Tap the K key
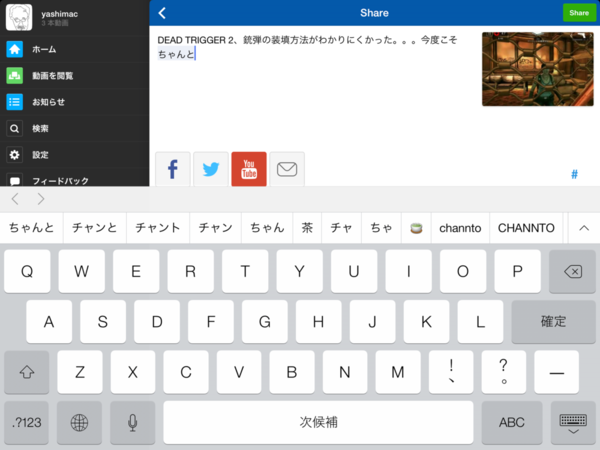The width and height of the screenshot is (600, 450). coord(426,321)
